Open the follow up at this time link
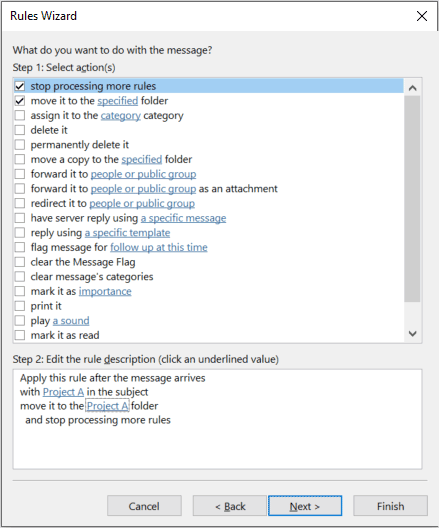 (159, 247)
